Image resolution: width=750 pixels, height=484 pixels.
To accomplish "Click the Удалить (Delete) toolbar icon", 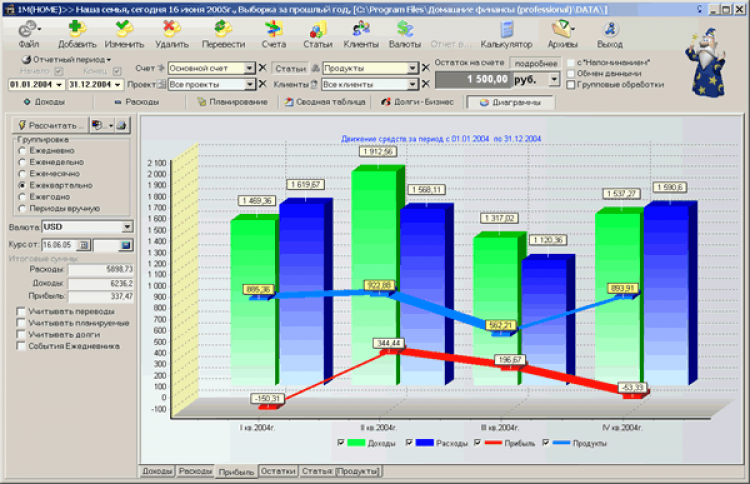I will [171, 33].
